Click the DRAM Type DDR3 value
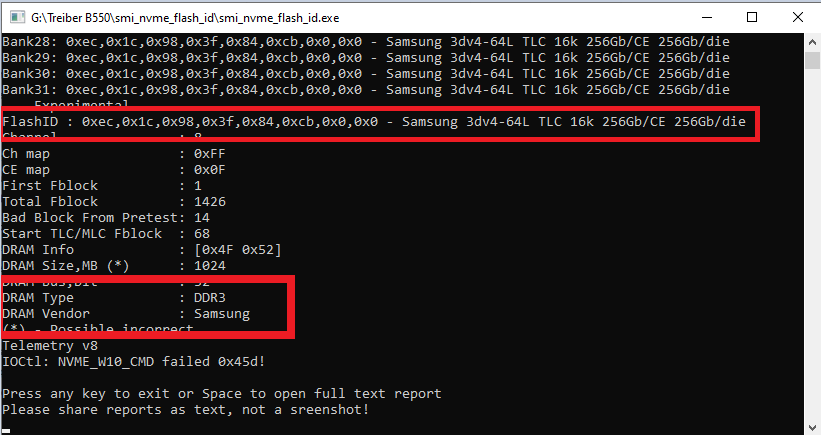Image resolution: width=821 pixels, height=435 pixels. tap(209, 298)
